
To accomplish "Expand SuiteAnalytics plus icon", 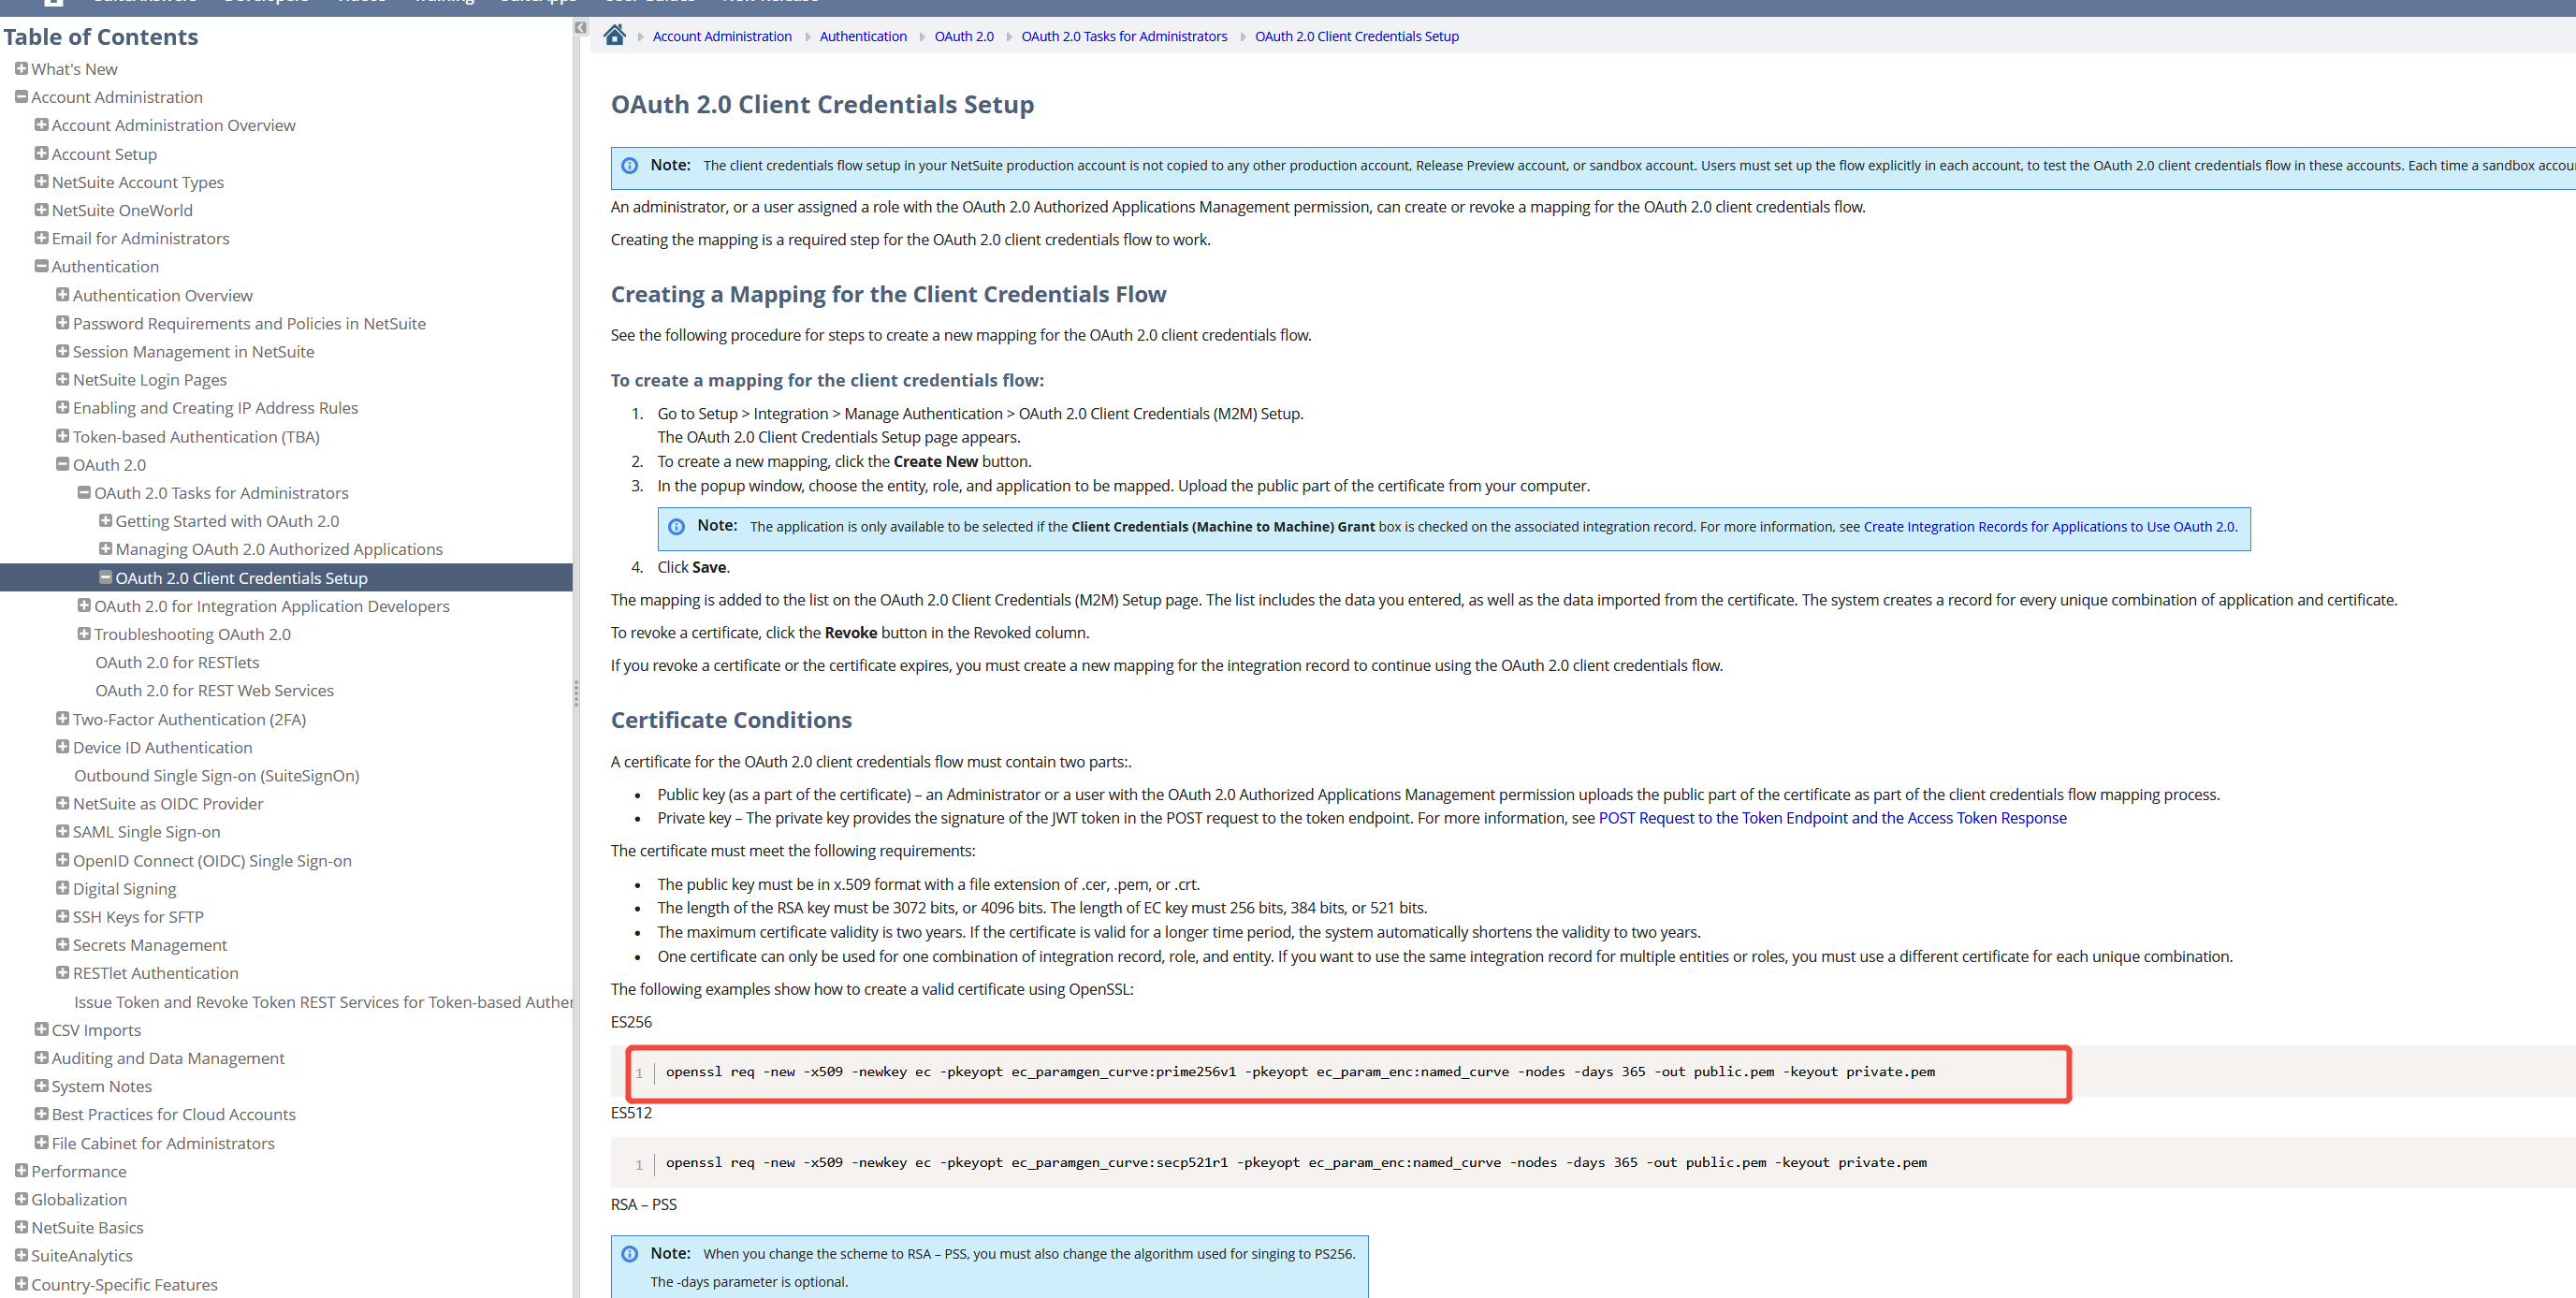I will [x=21, y=1255].
